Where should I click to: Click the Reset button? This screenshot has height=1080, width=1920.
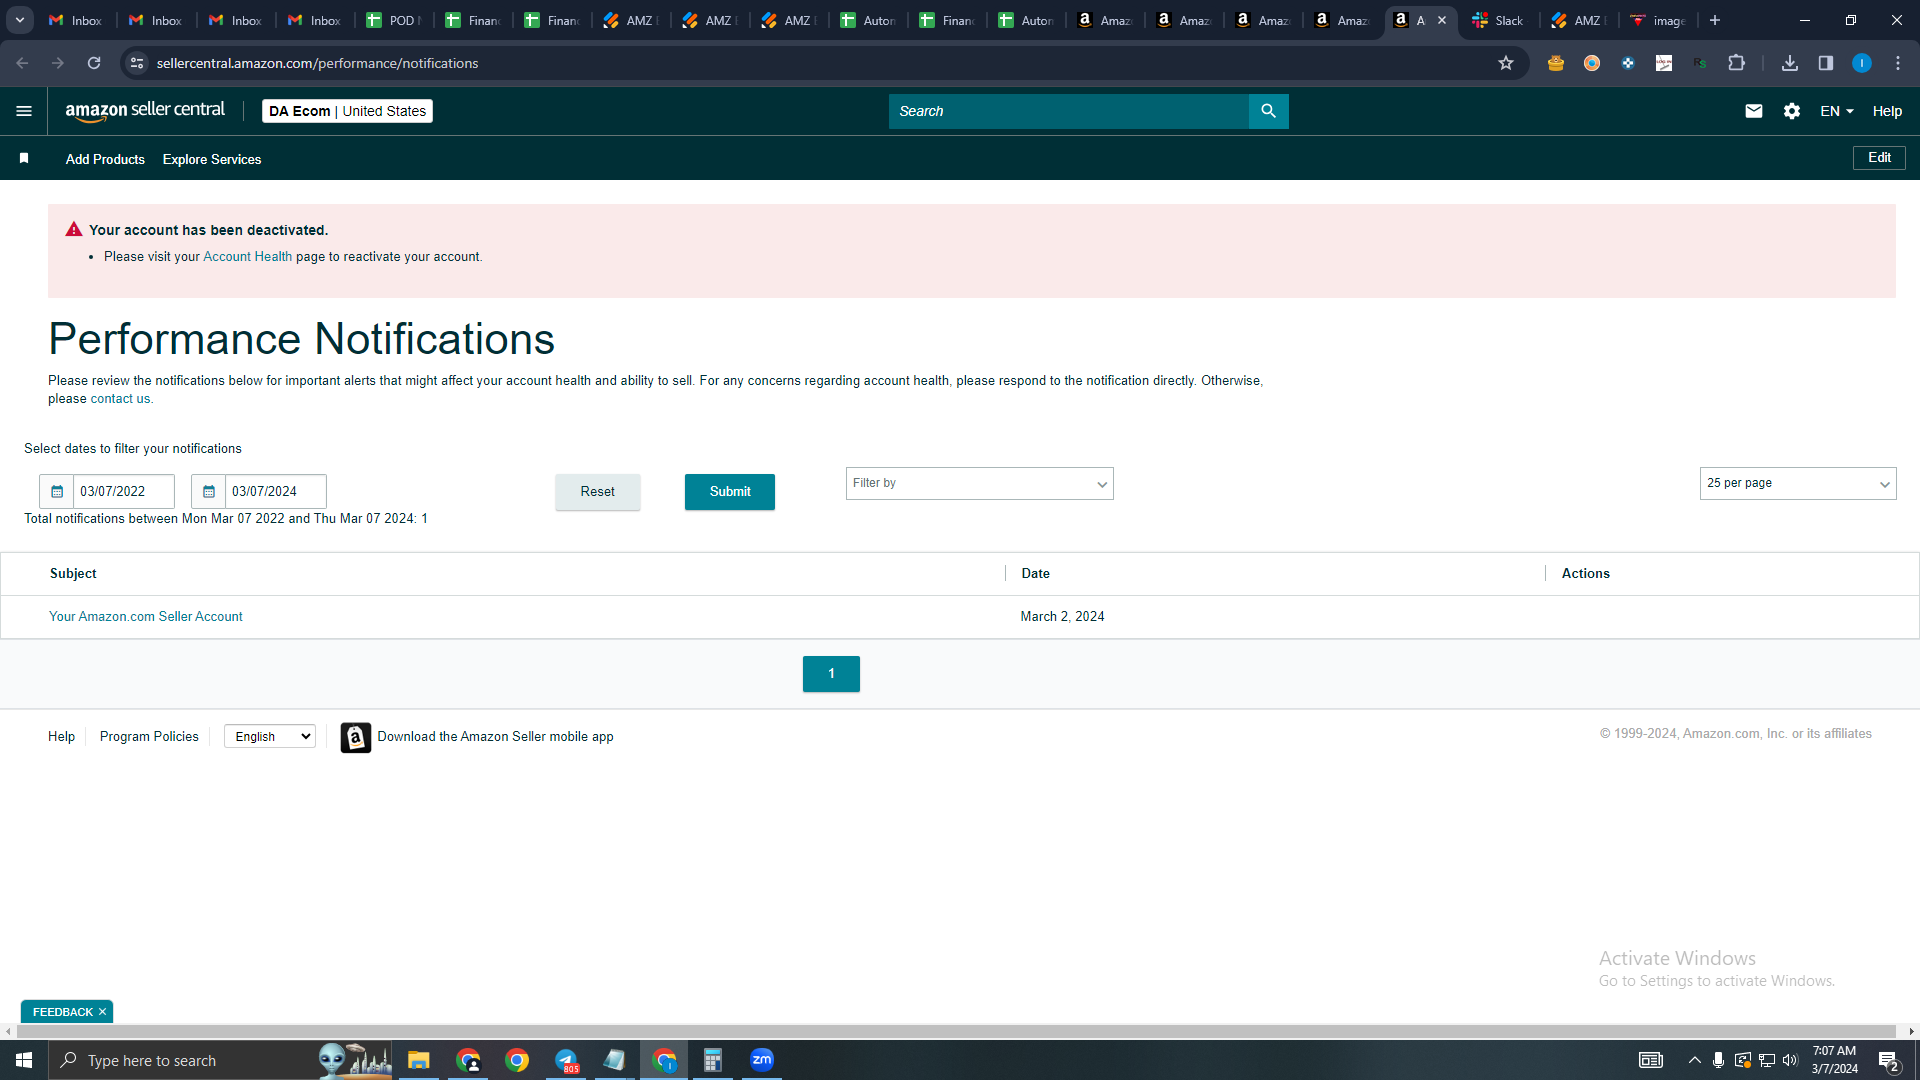pos(598,492)
